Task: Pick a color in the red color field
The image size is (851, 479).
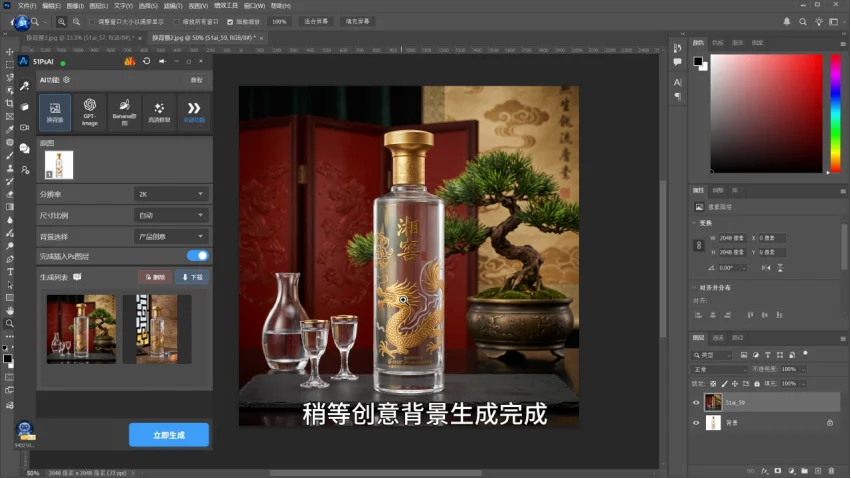Action: click(x=766, y=113)
